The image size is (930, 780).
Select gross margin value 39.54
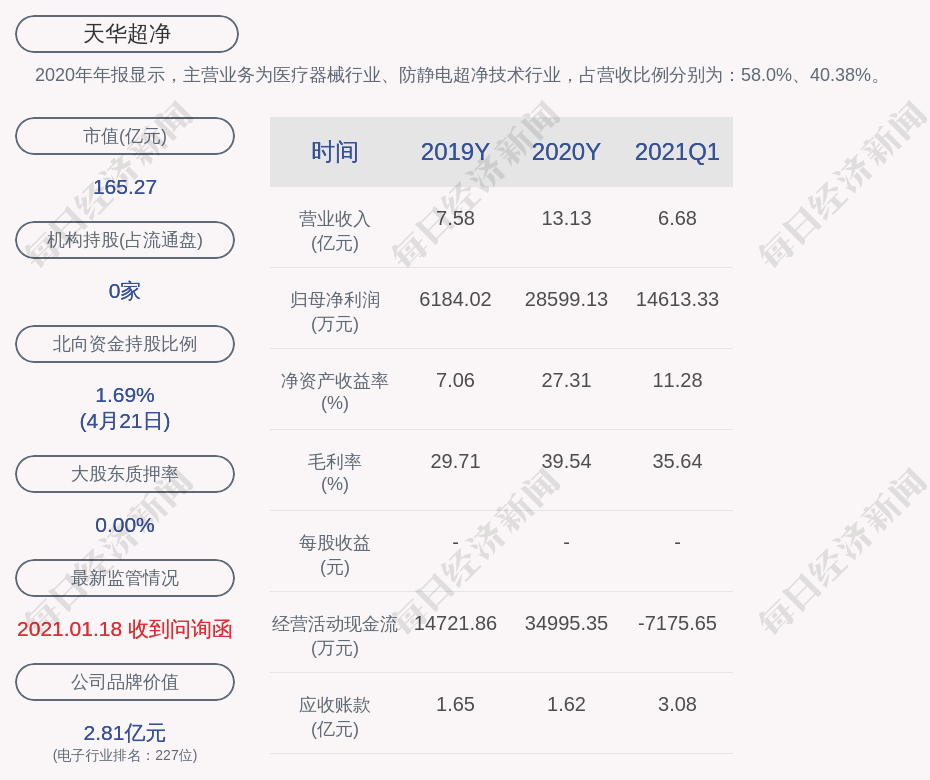(566, 461)
